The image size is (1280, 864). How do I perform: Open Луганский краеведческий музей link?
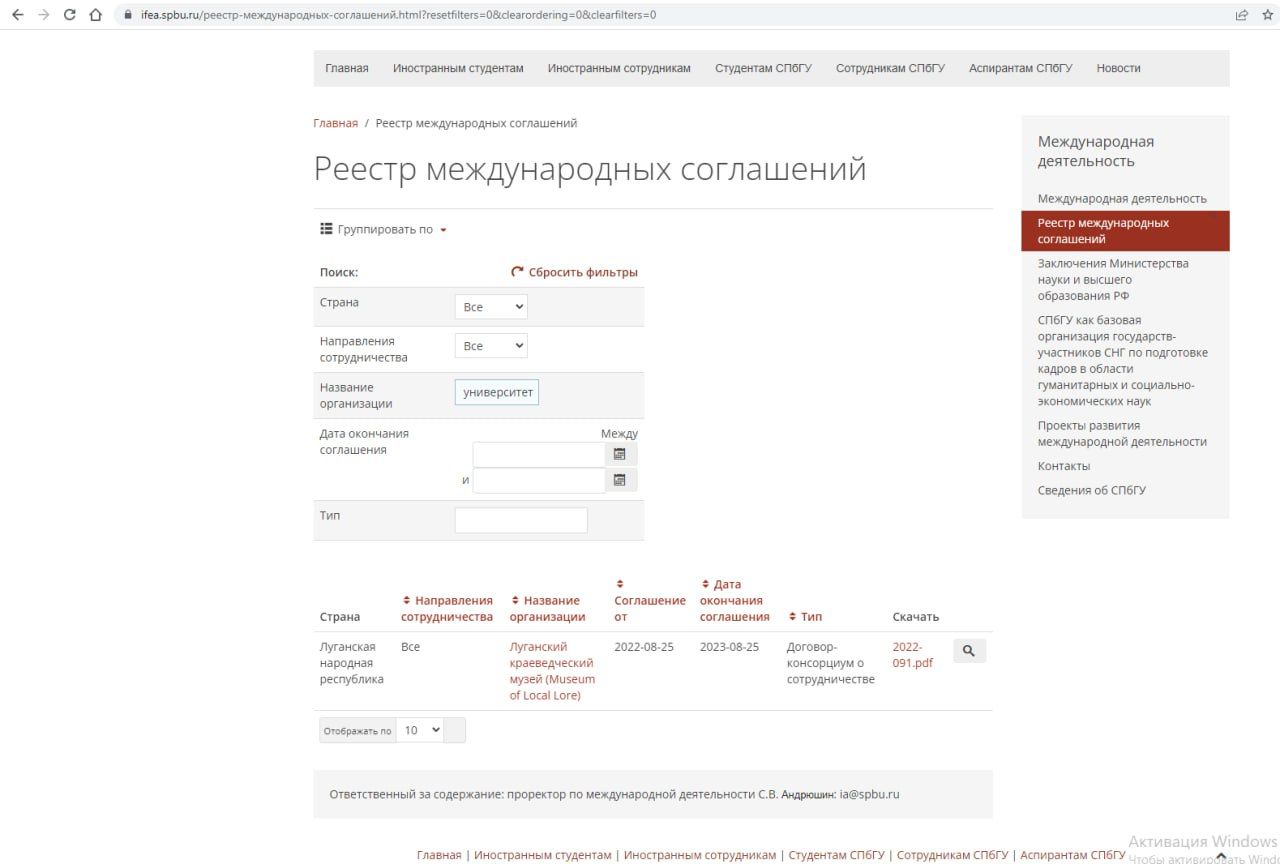[552, 671]
